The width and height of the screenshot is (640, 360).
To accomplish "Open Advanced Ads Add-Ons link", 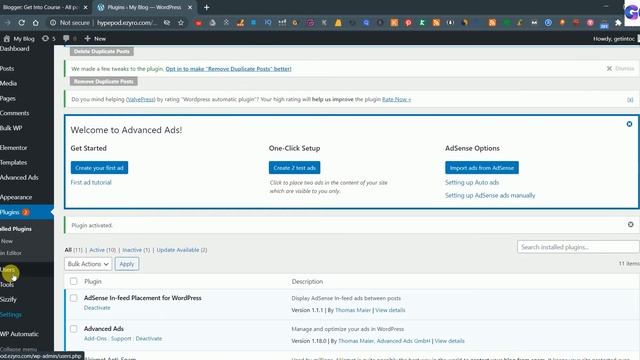I will pyautogui.click(x=95, y=339).
